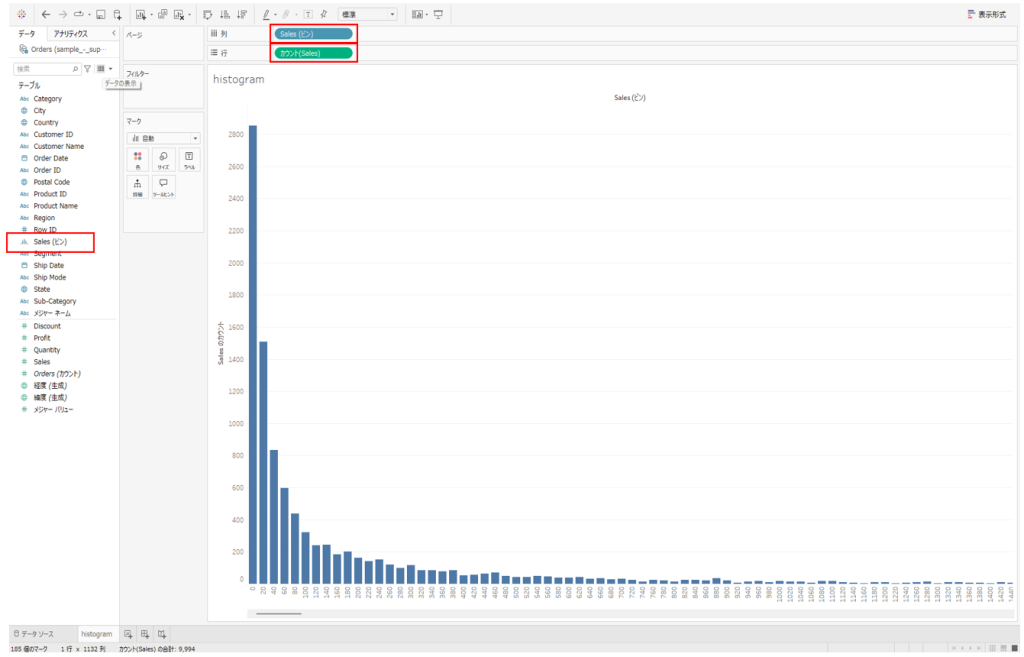The width and height of the screenshot is (1024, 657).
Task: Click presentation mode icon in toolbar
Action: coord(438,14)
